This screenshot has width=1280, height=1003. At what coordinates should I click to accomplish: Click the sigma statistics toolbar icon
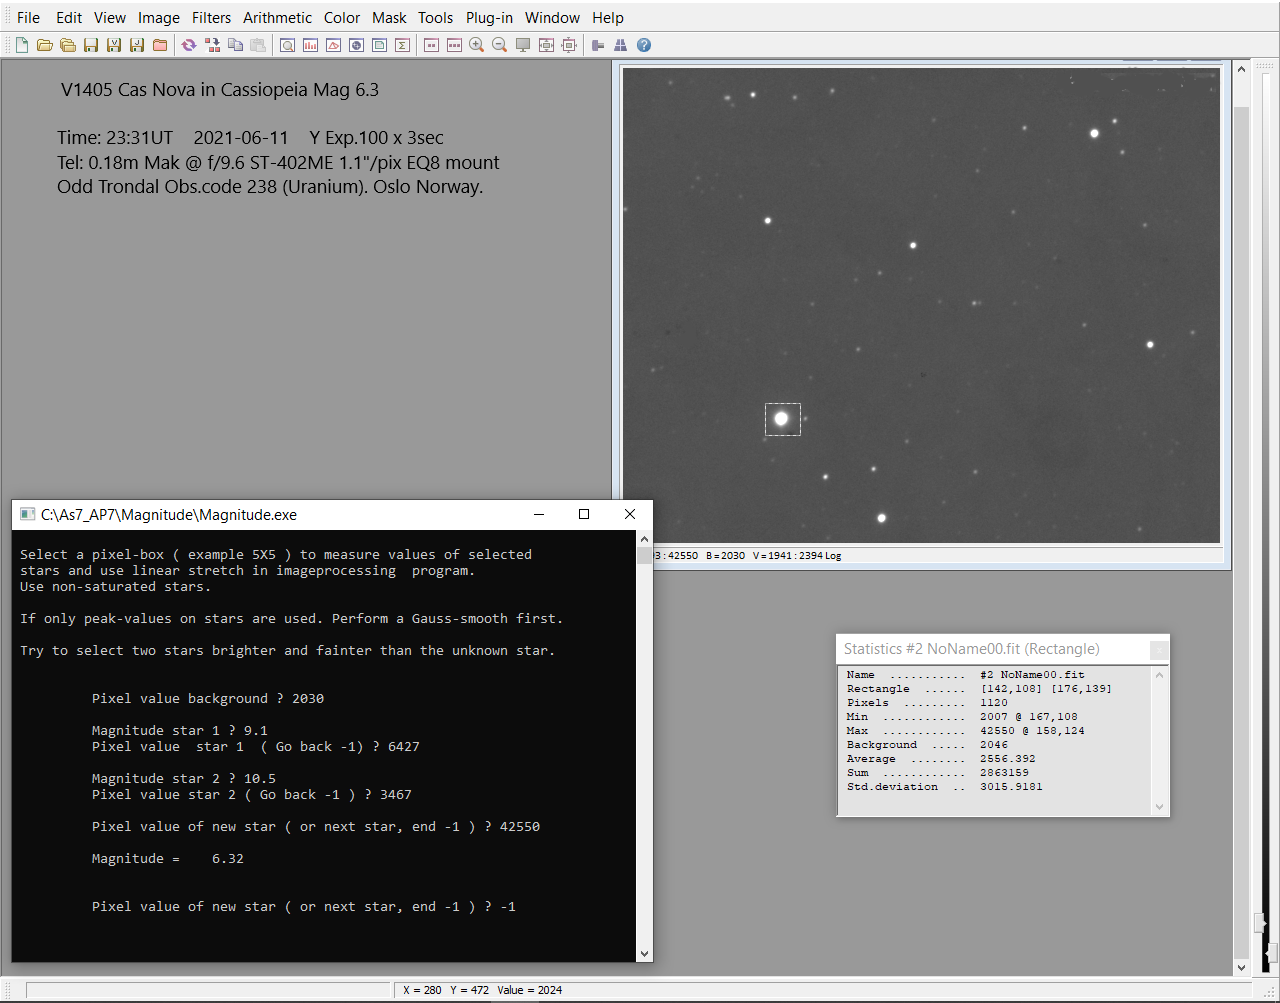(402, 45)
